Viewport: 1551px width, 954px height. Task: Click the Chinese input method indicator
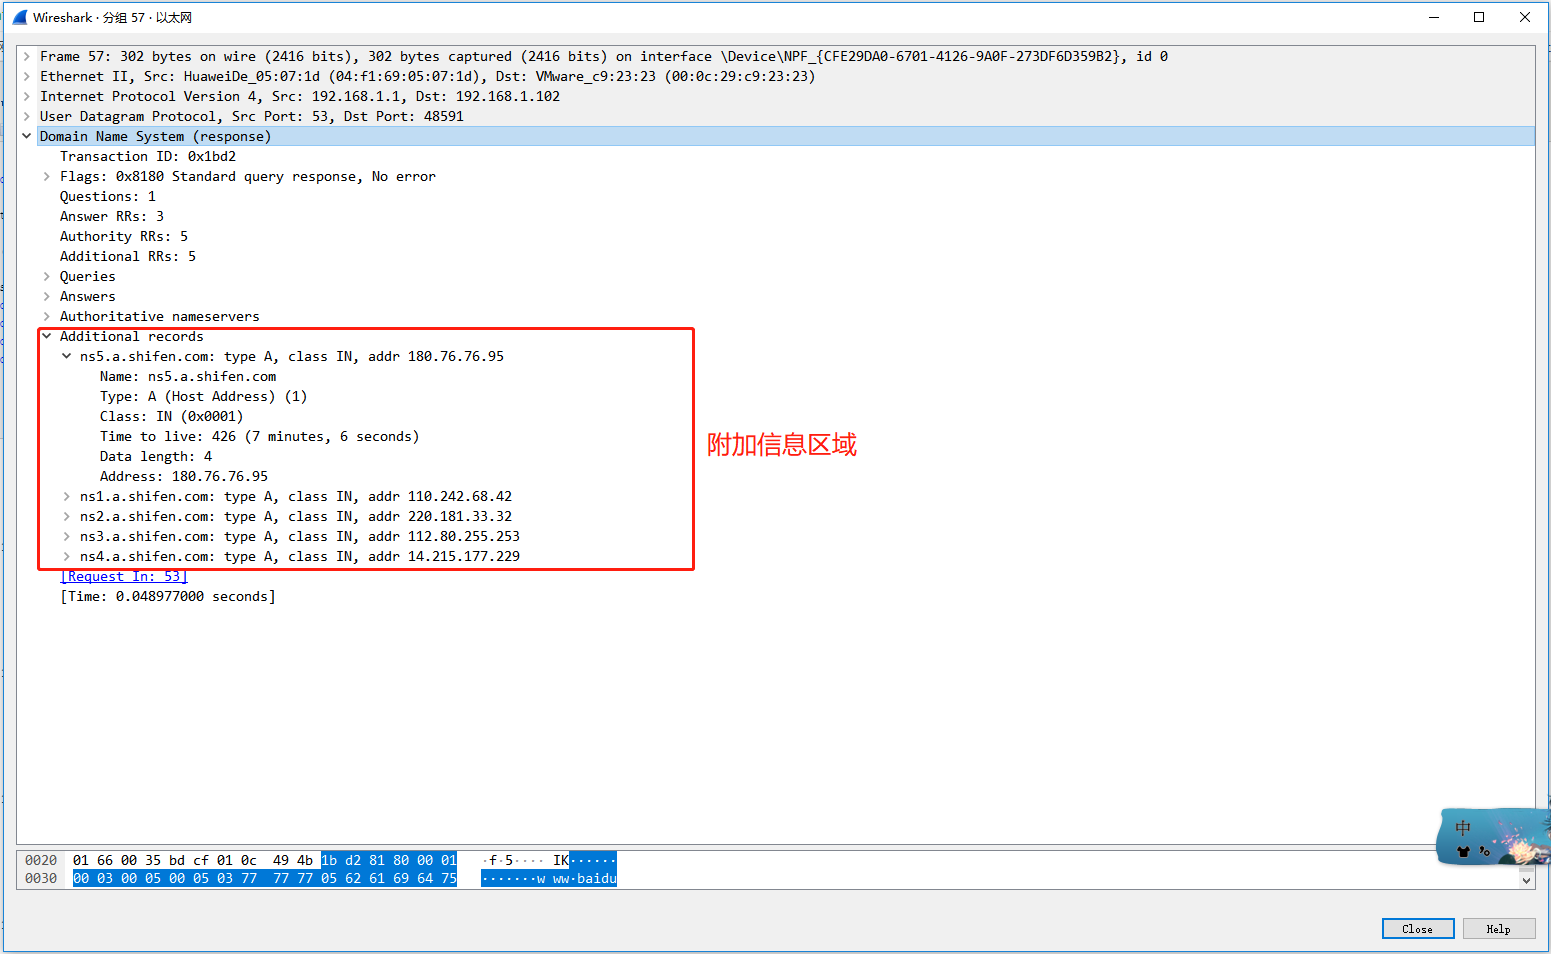pyautogui.click(x=1463, y=828)
